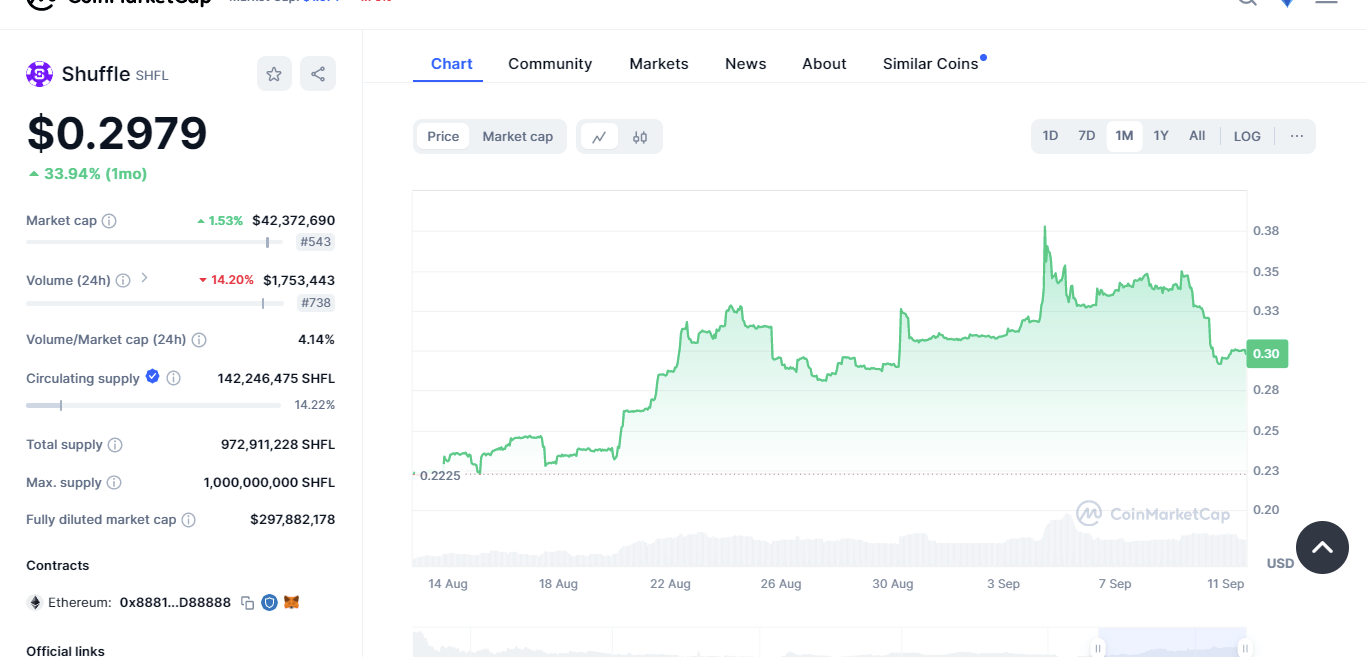Click the $0.2979 price value
This screenshot has width=1366, height=657.
(117, 133)
